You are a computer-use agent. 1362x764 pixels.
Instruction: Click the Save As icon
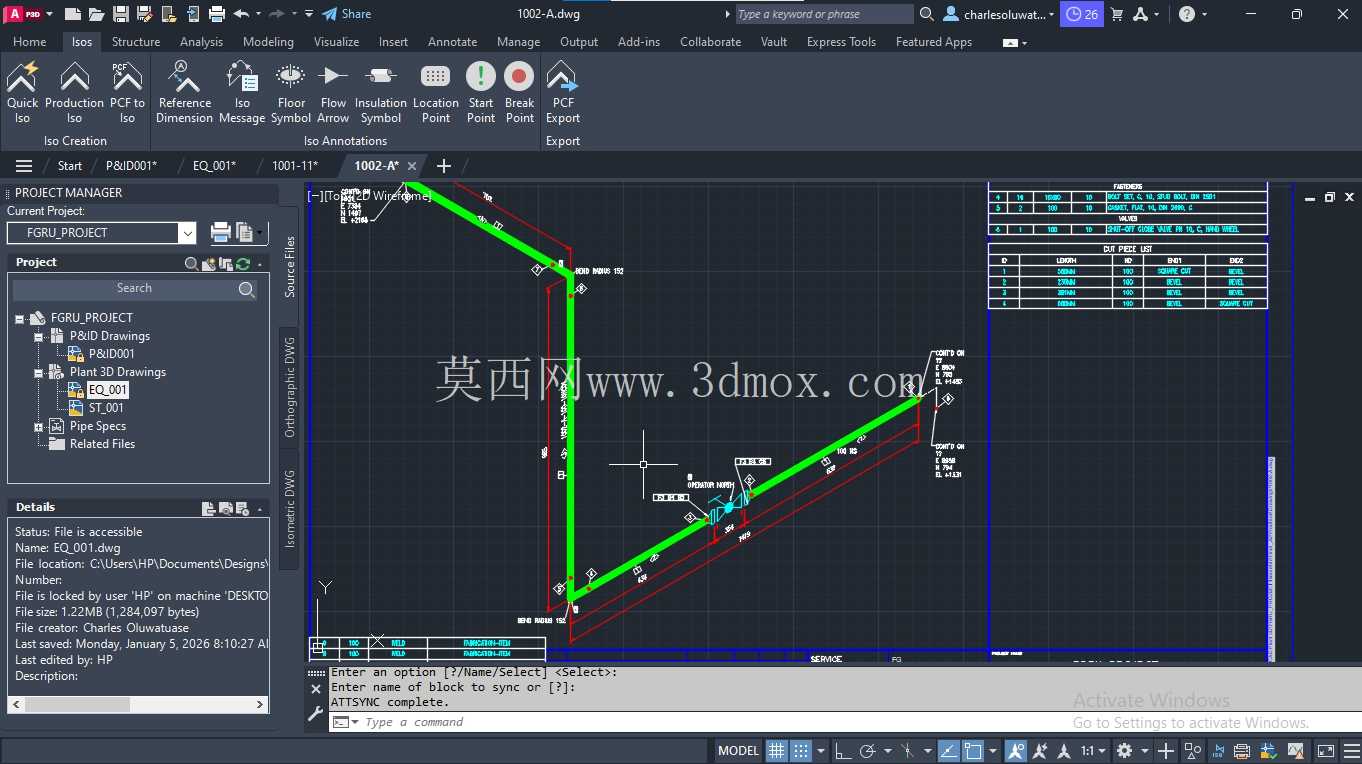[x=144, y=14]
